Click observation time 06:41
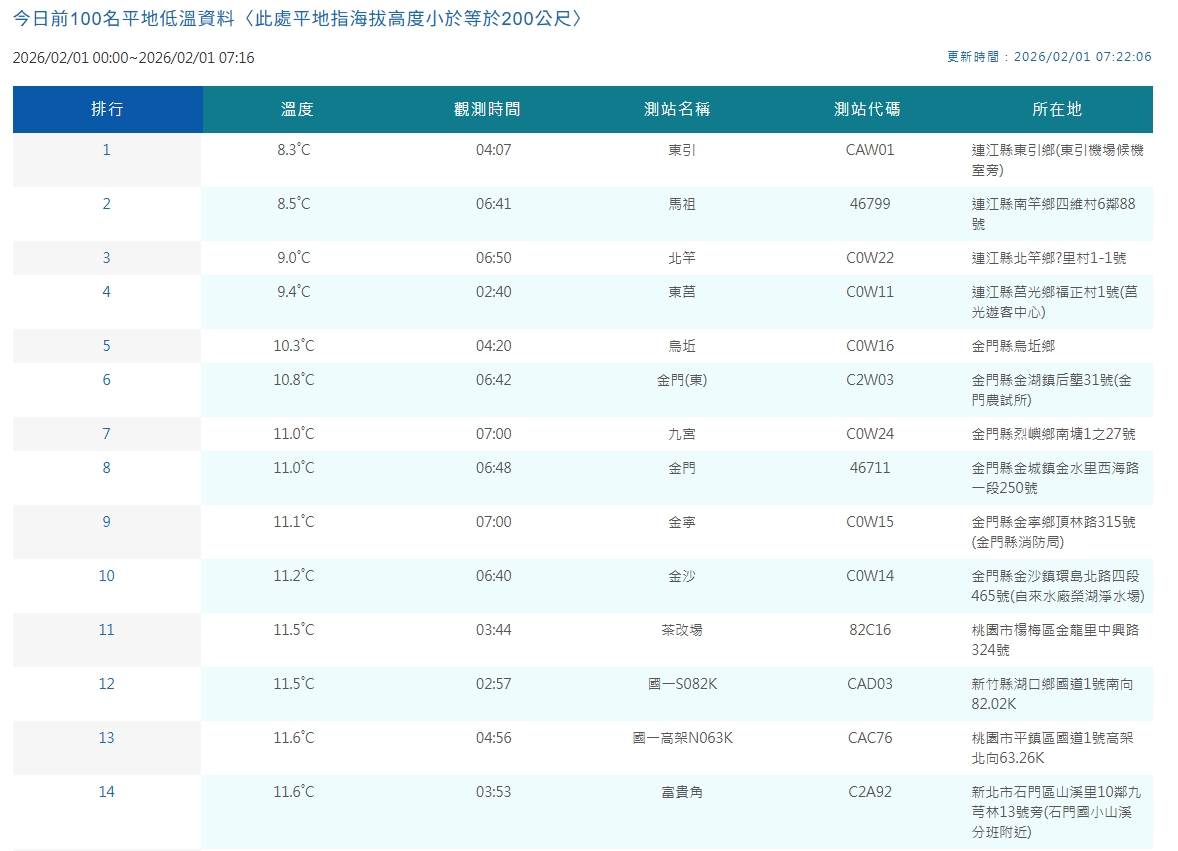The image size is (1178, 851). coord(494,204)
